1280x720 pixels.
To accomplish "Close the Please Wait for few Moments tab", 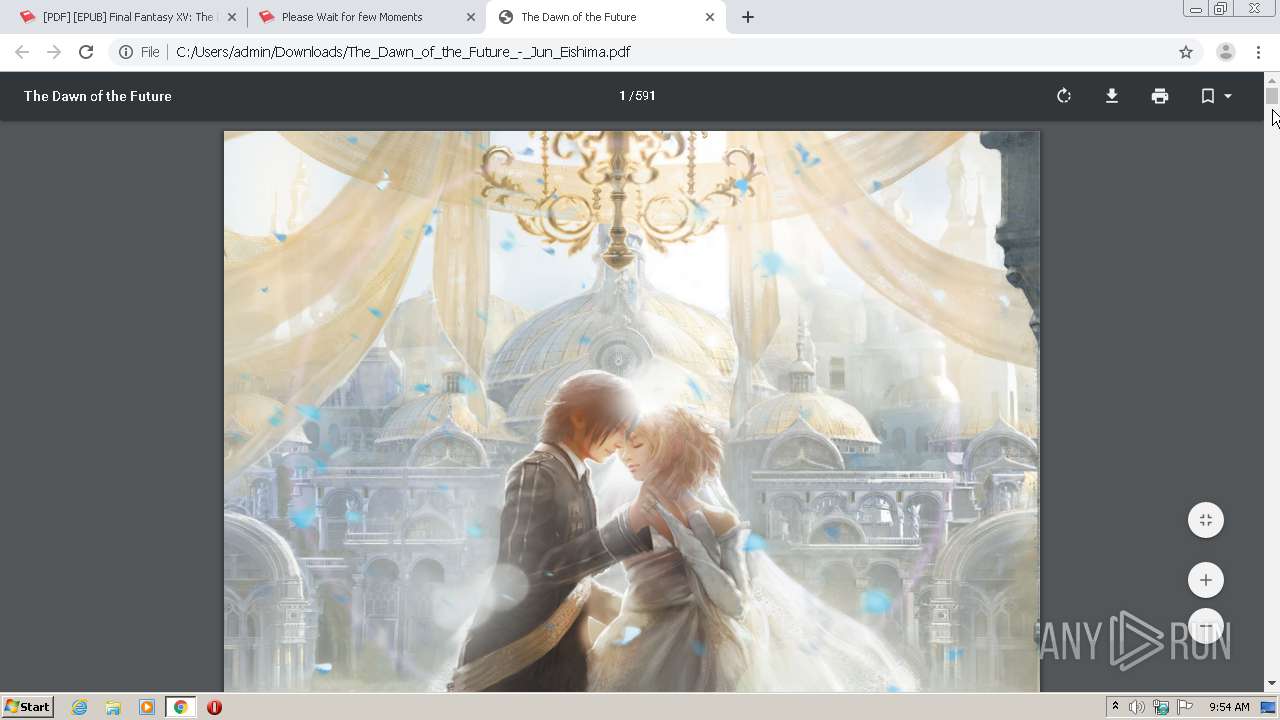I will coord(471,17).
